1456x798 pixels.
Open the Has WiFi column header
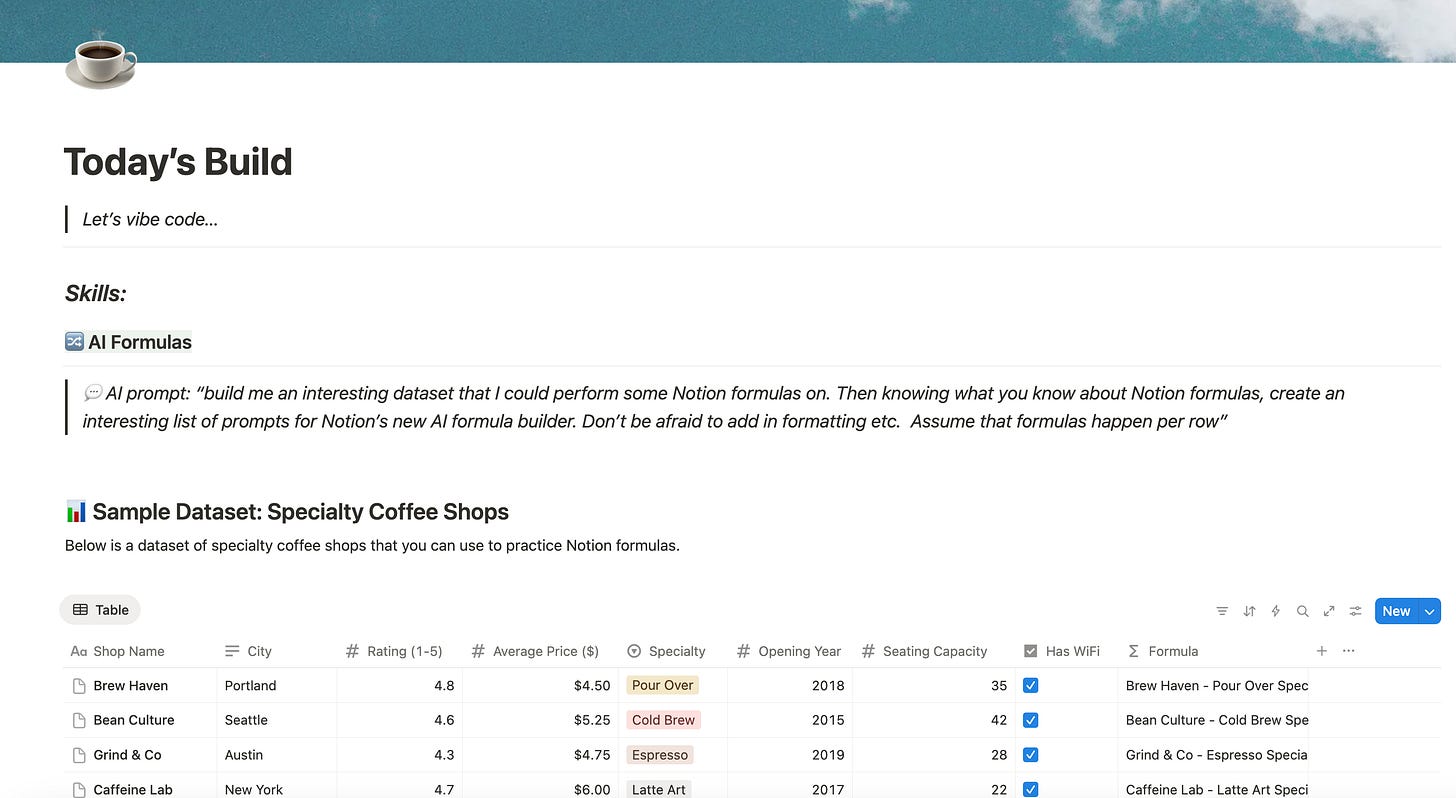[x=1066, y=651]
